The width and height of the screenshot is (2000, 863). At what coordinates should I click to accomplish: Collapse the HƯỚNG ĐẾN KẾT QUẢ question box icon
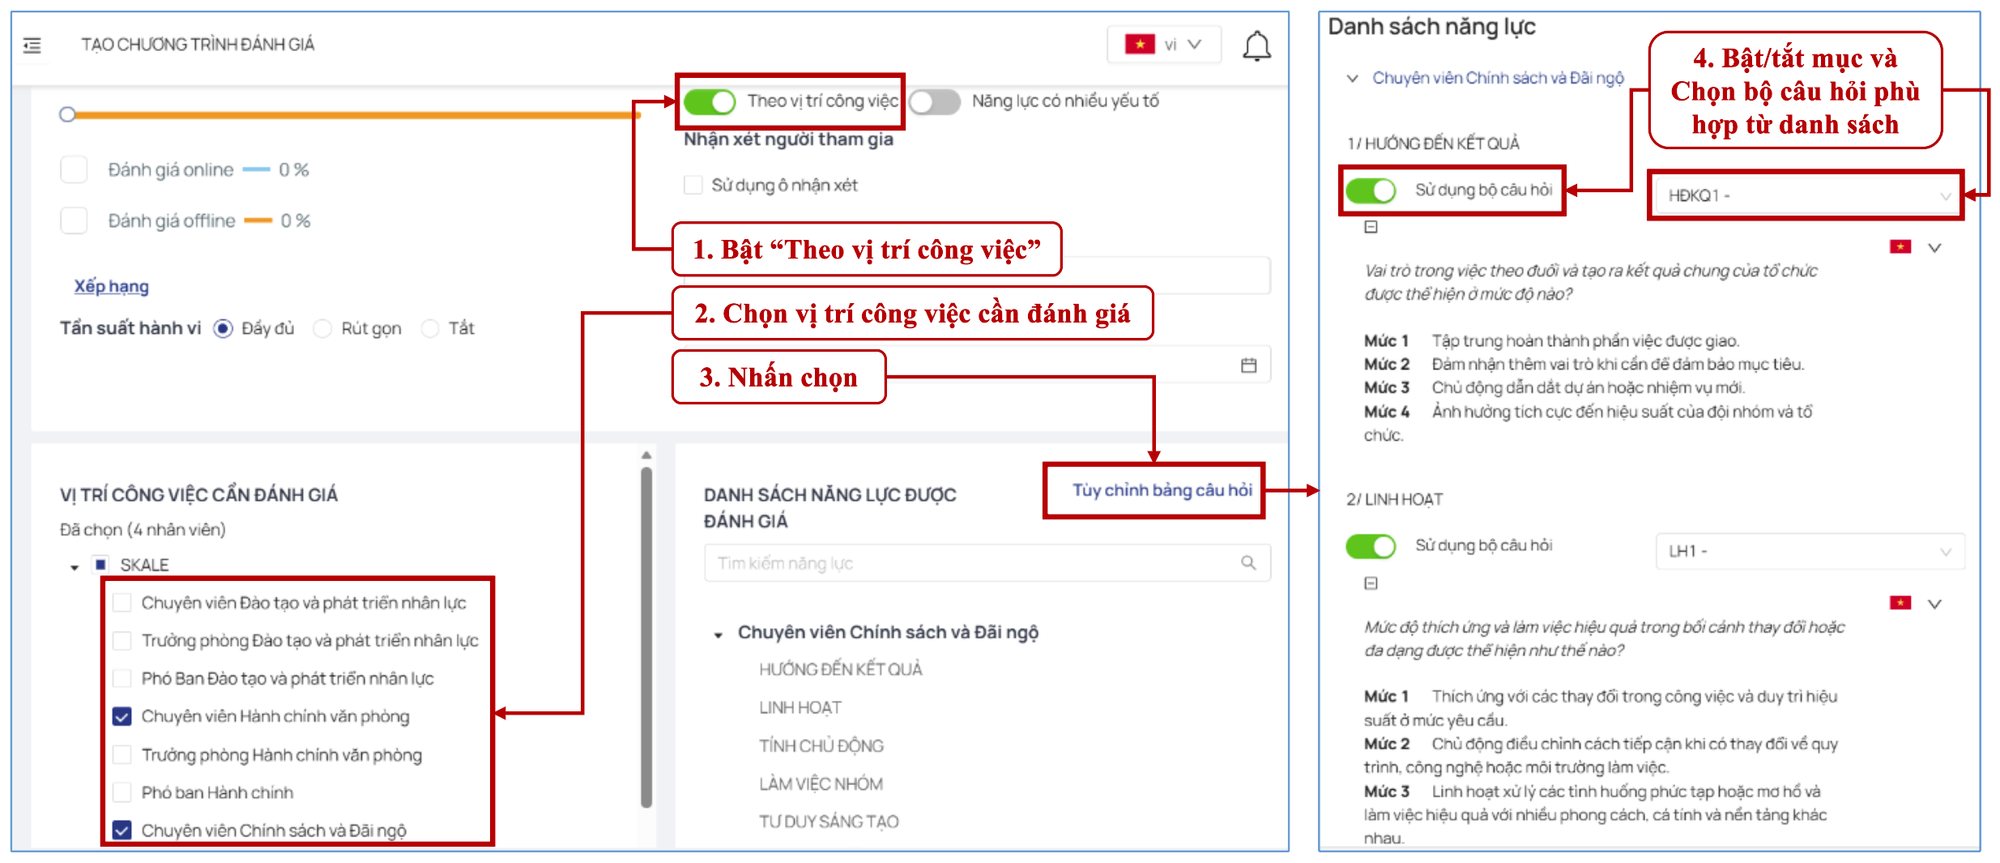coord(1371,227)
